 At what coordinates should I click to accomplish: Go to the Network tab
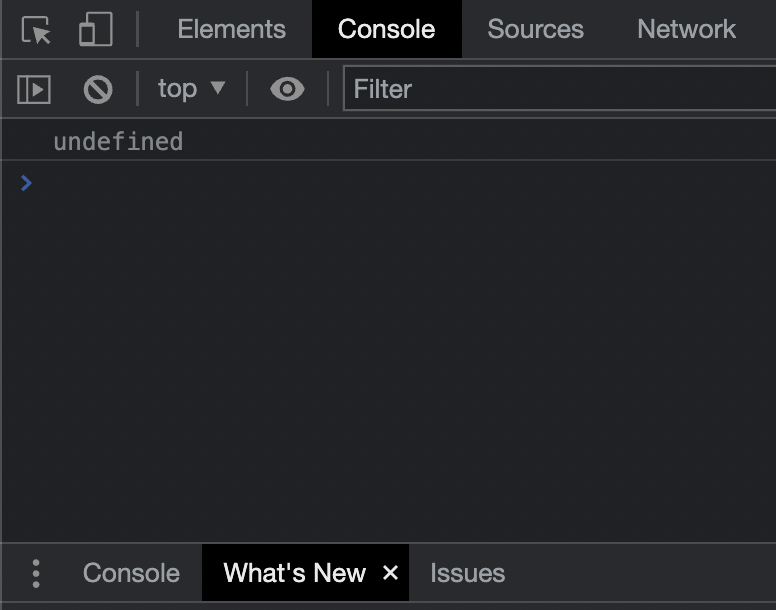click(686, 30)
